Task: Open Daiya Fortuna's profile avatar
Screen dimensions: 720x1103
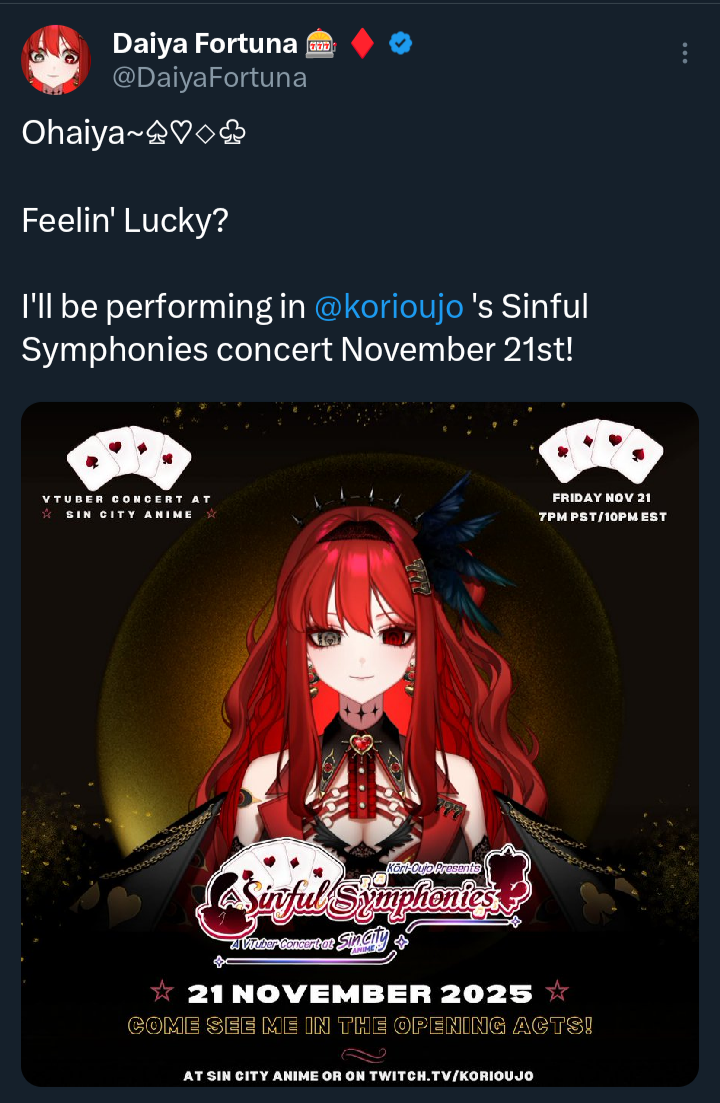Action: 56,60
